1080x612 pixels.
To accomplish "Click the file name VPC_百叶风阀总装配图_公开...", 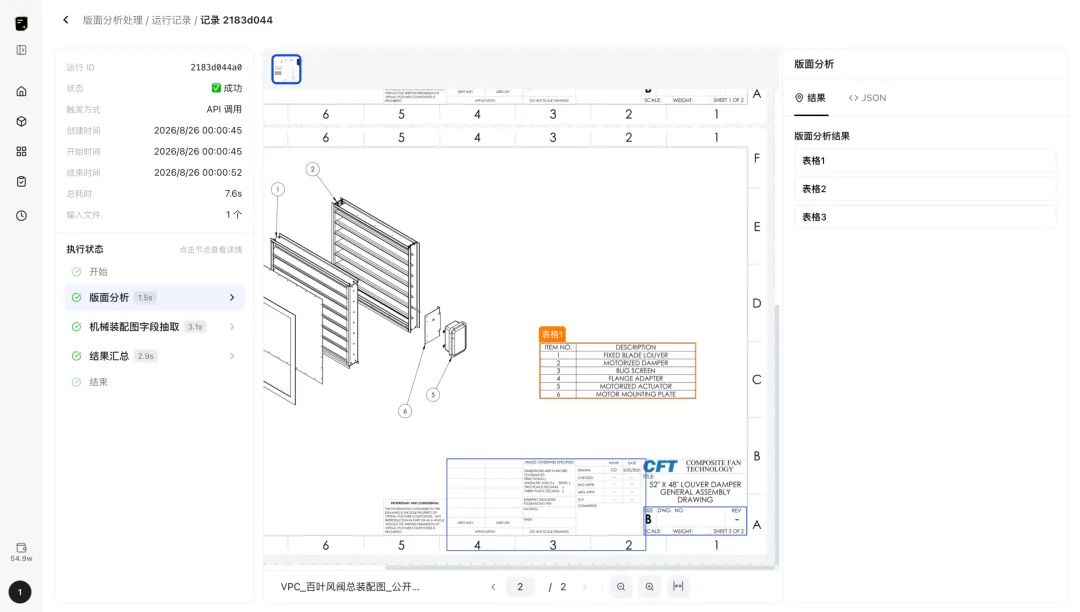I will point(350,587).
